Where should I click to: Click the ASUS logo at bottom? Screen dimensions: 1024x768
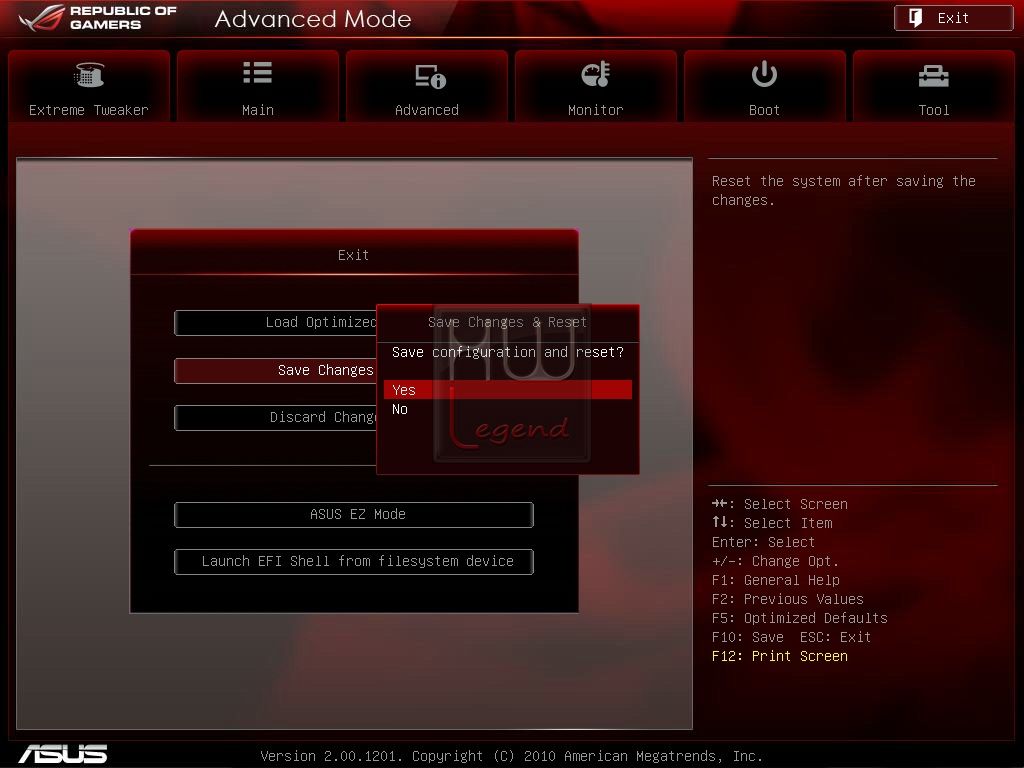pos(63,754)
